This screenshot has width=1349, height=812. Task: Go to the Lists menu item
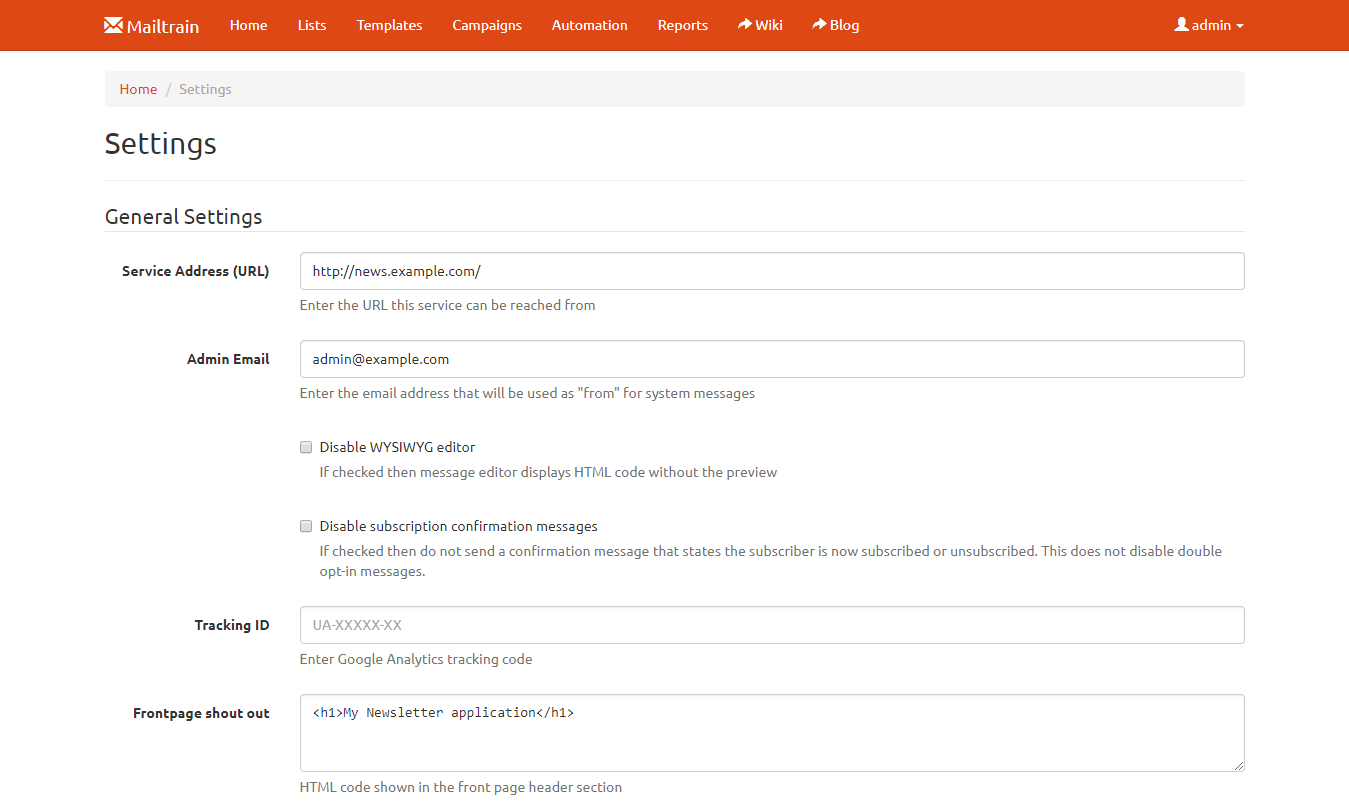312,25
